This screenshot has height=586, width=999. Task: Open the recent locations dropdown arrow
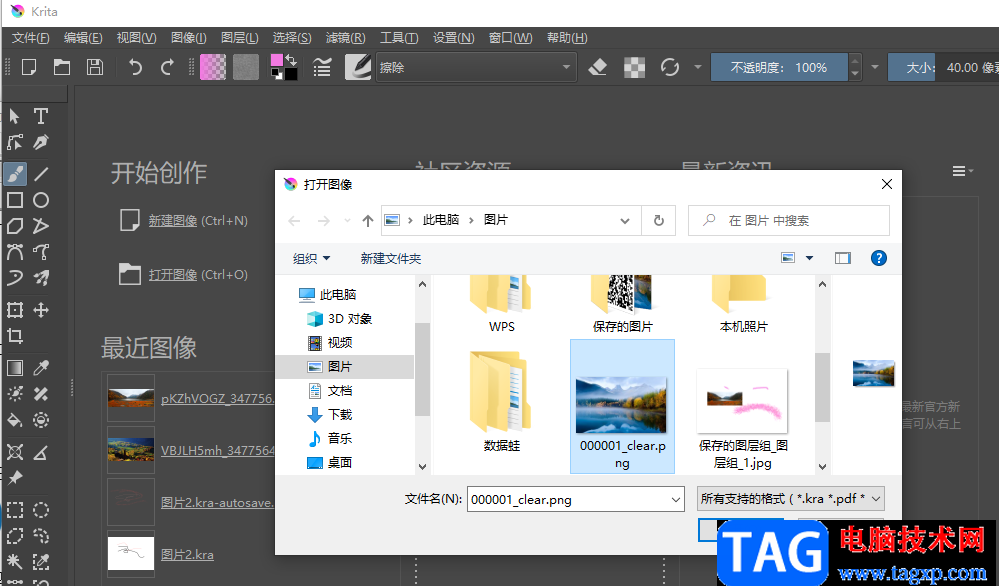click(x=347, y=220)
